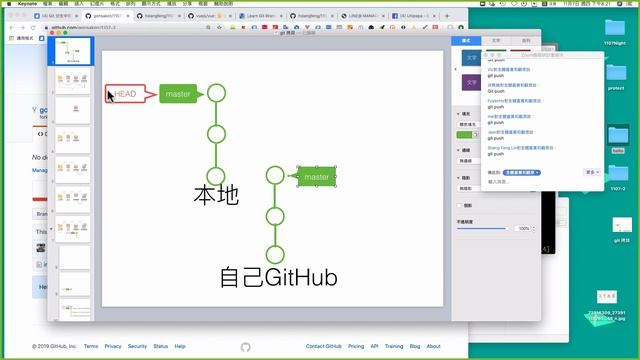Screen dimensions: 640x360
Task: Open the Contact GitHub footer link
Action: click(x=324, y=346)
